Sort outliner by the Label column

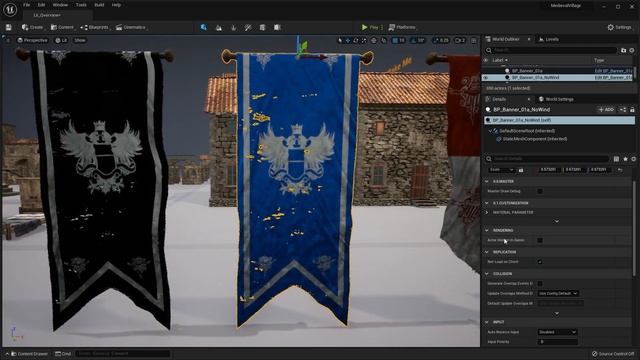500,60
